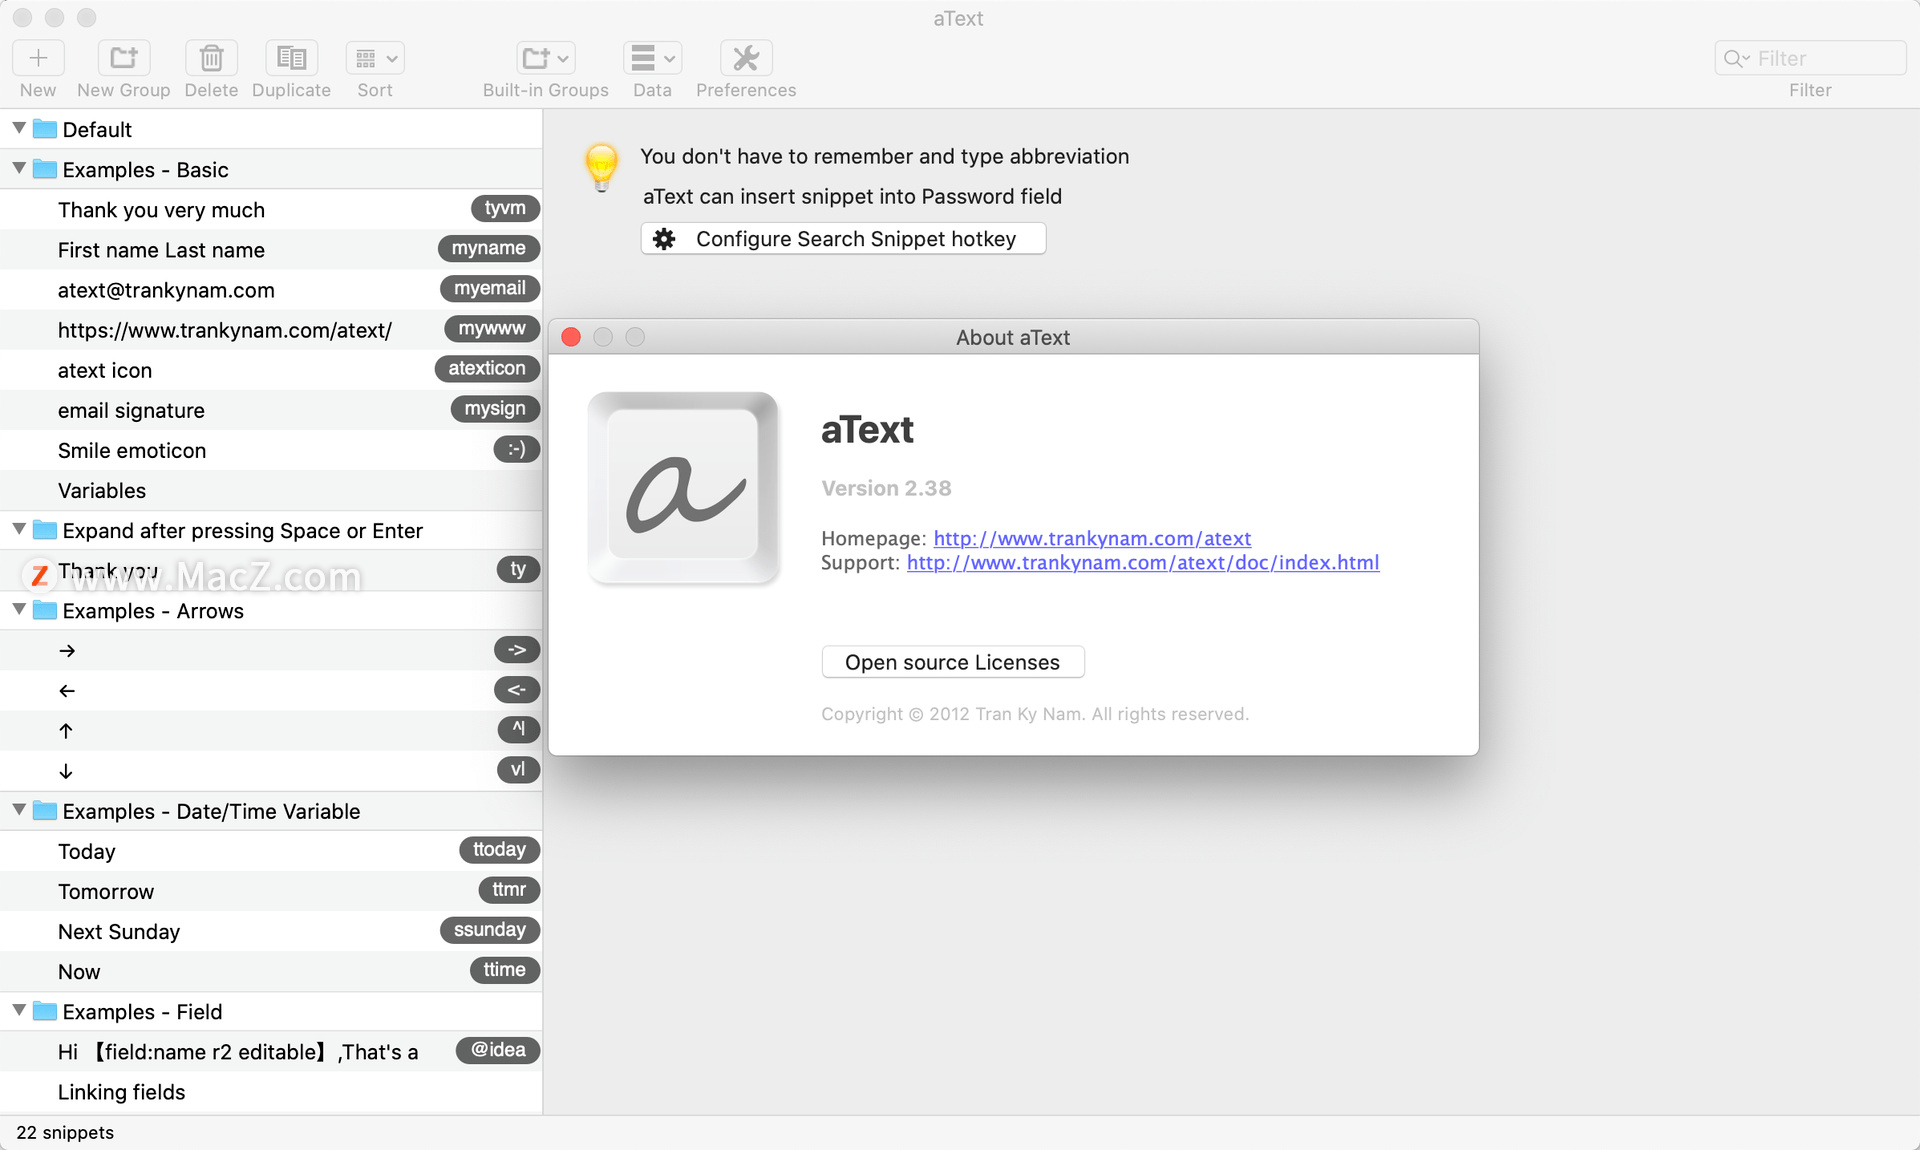
Task: Toggle the Expand after pressing Space group
Action: pyautogui.click(x=19, y=530)
